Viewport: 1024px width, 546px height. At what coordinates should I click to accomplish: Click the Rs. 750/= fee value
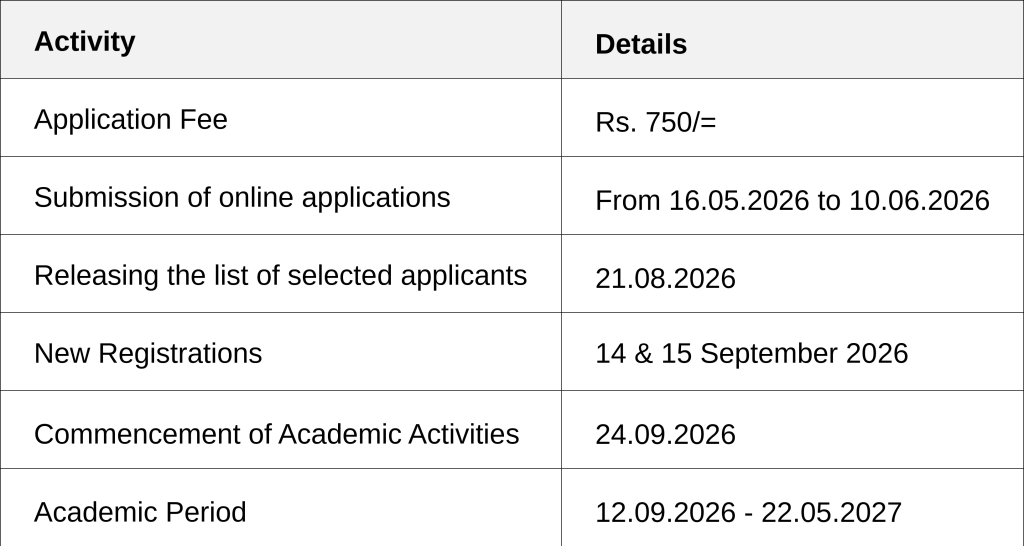point(656,122)
